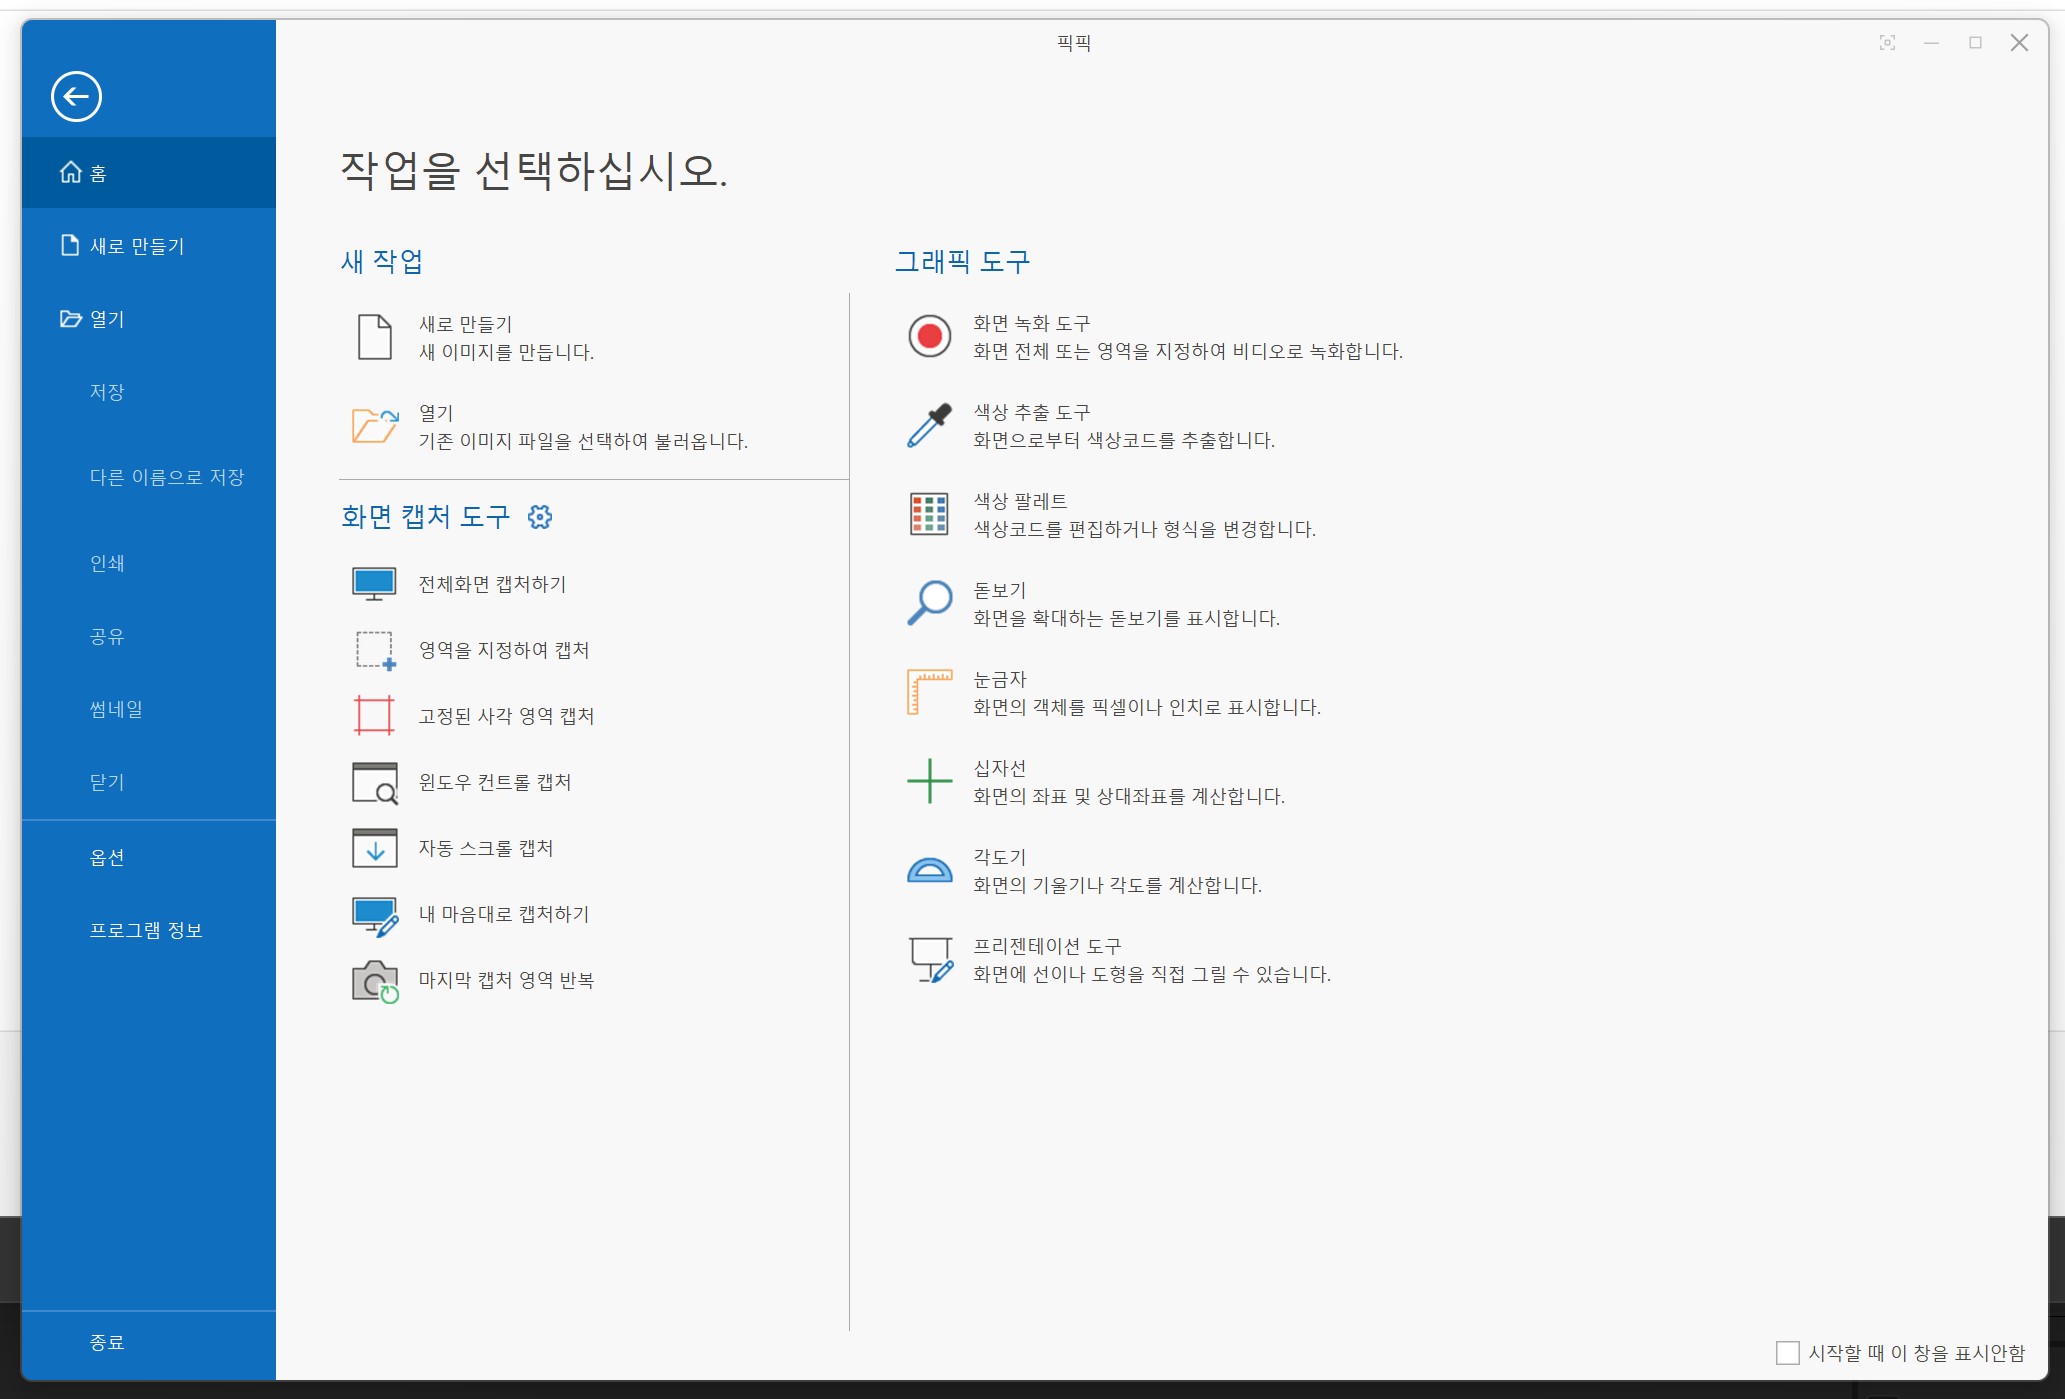
Task: Open the pixel ruler icon
Action: point(929,692)
